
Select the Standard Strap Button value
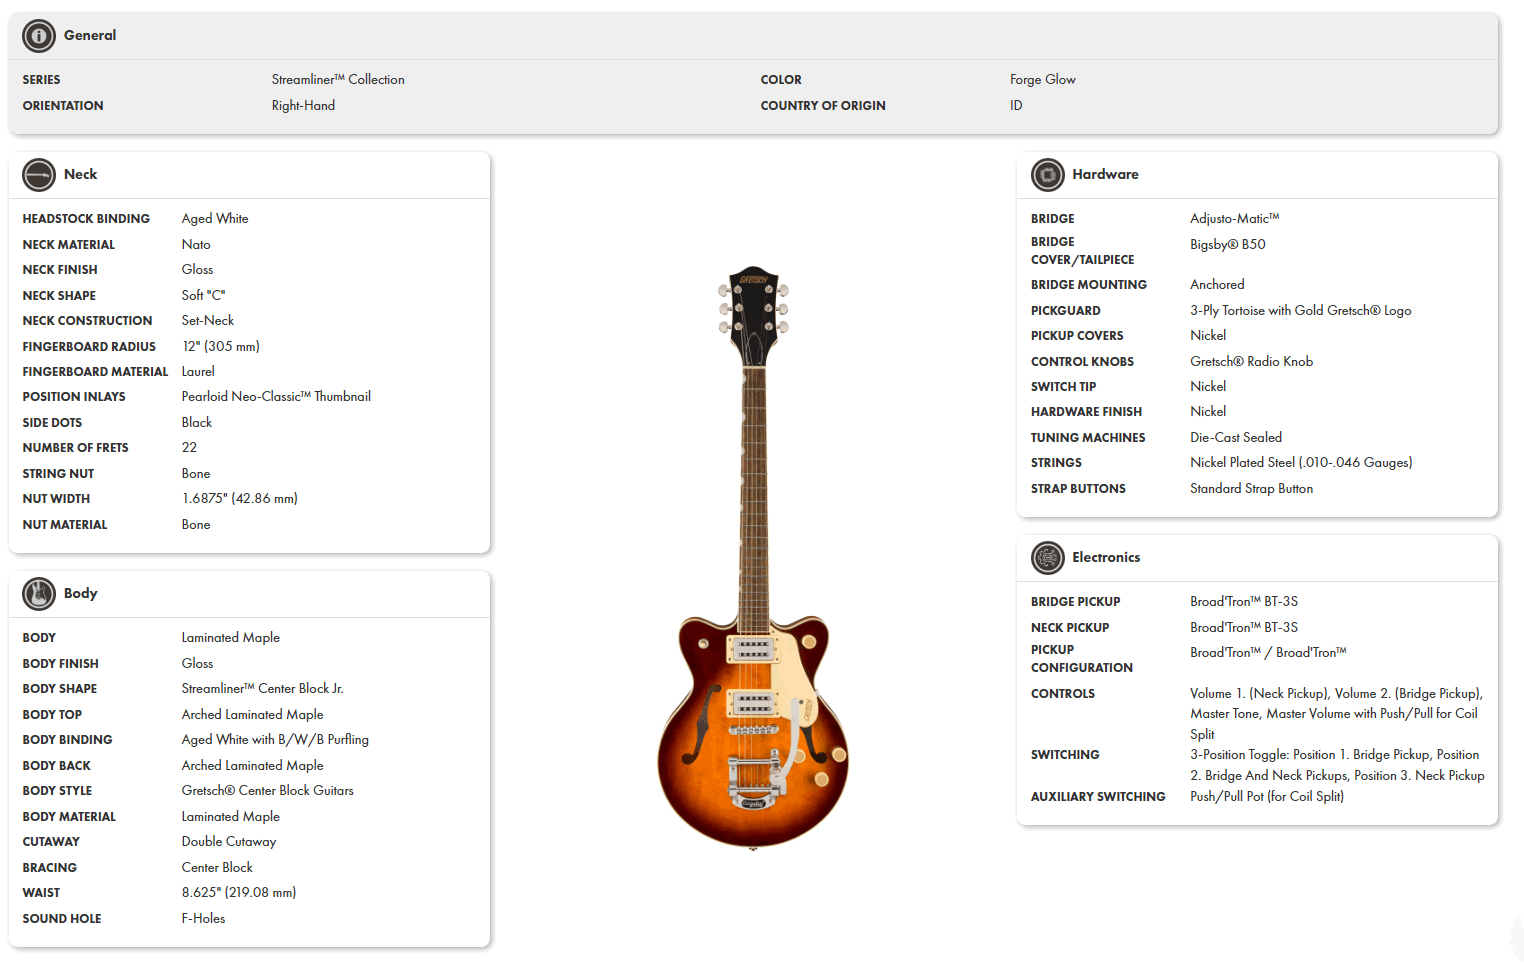pyautogui.click(x=1252, y=488)
